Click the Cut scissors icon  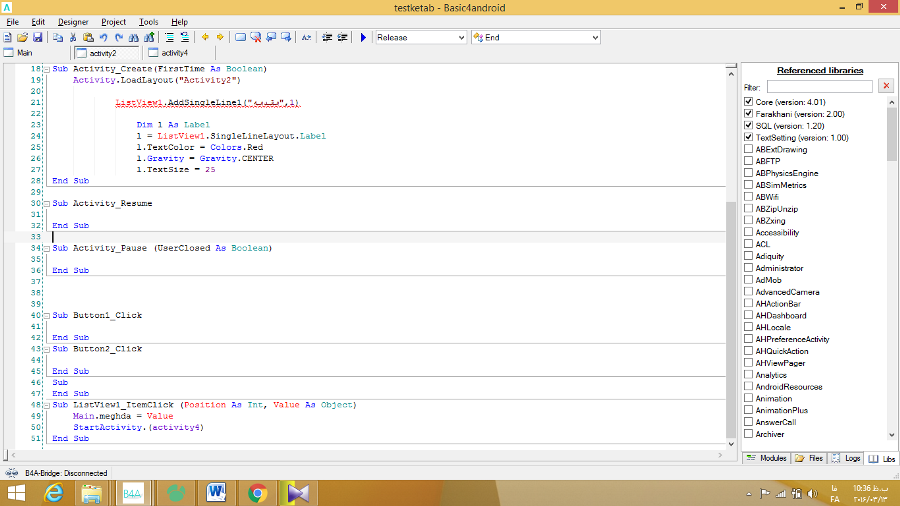(74, 37)
